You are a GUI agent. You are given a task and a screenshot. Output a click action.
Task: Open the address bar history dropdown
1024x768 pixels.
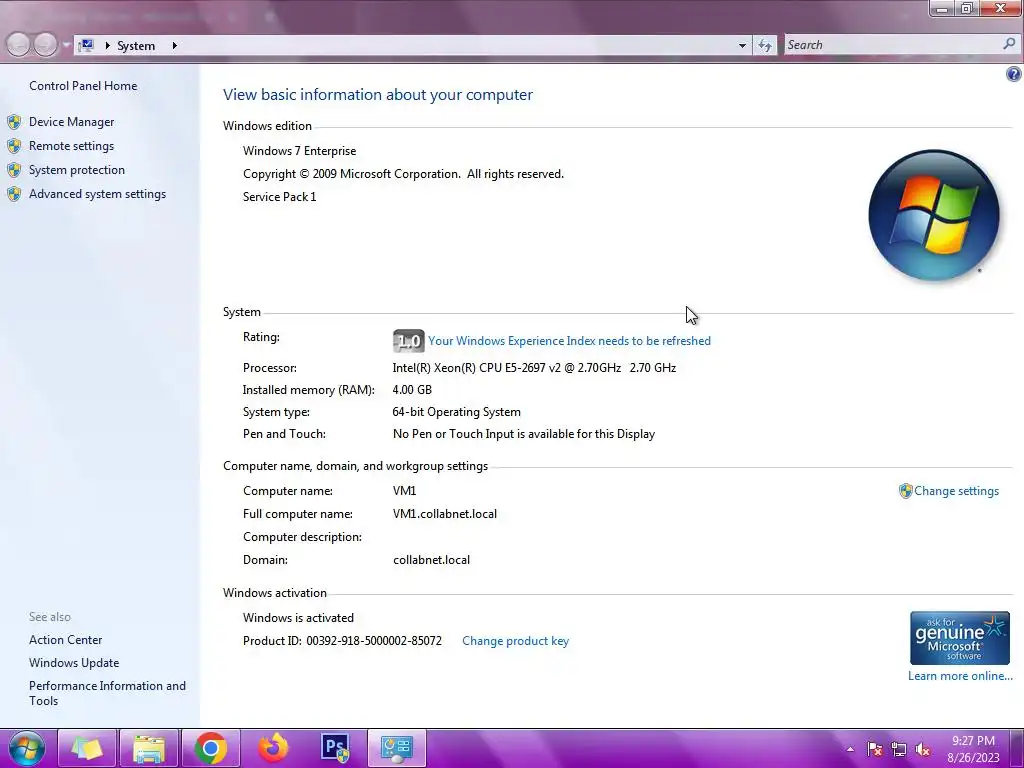[742, 46]
